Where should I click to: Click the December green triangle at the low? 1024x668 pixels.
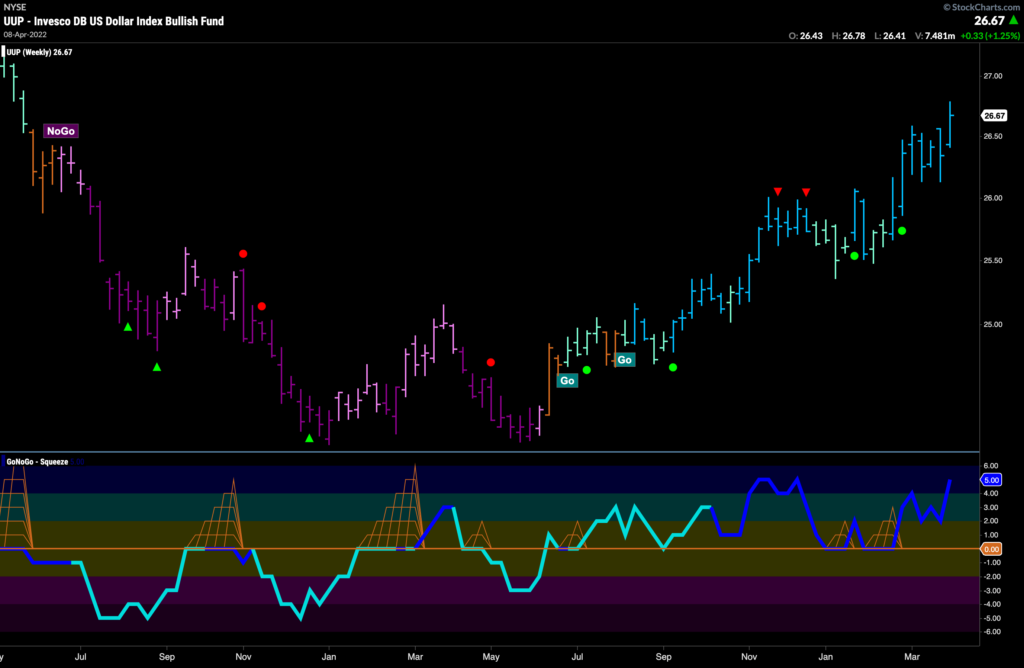point(310,438)
